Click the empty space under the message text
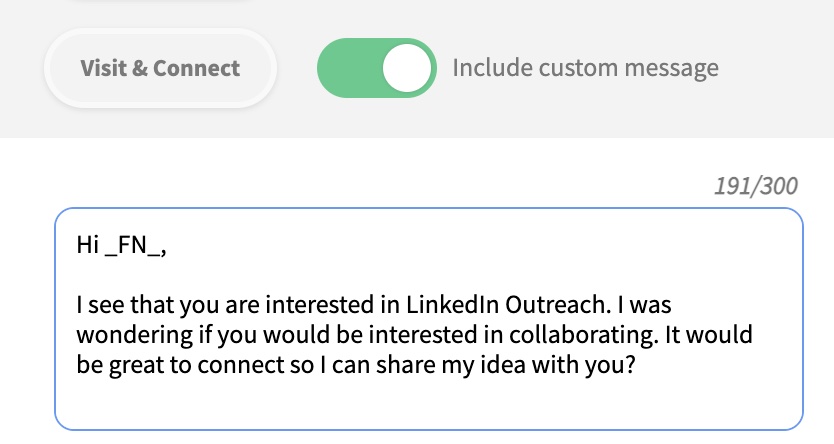This screenshot has width=834, height=444. coord(428,405)
